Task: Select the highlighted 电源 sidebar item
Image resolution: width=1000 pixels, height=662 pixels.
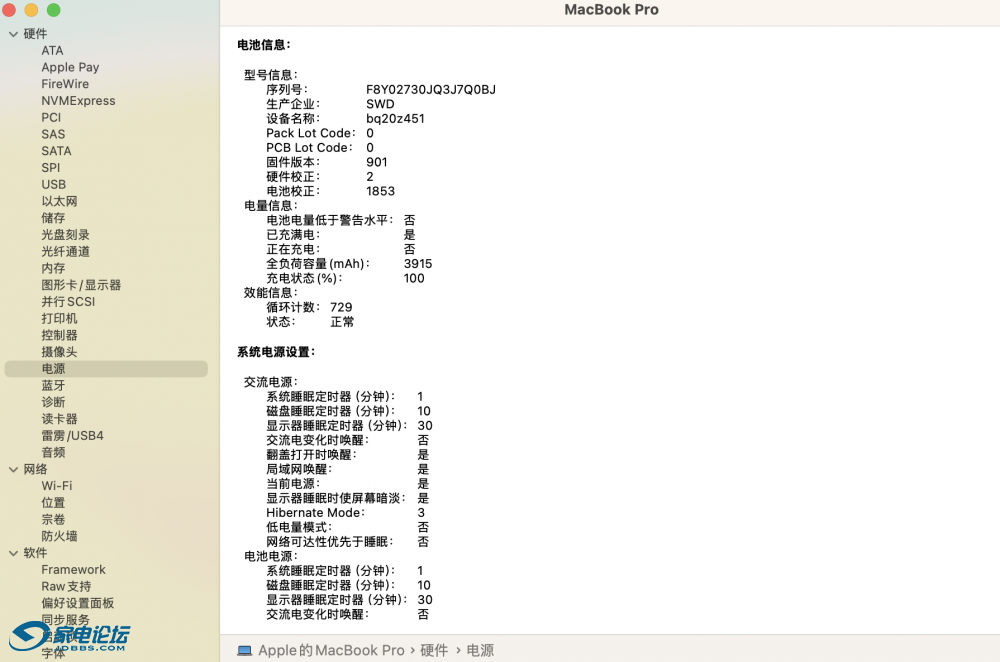Action: tap(106, 369)
